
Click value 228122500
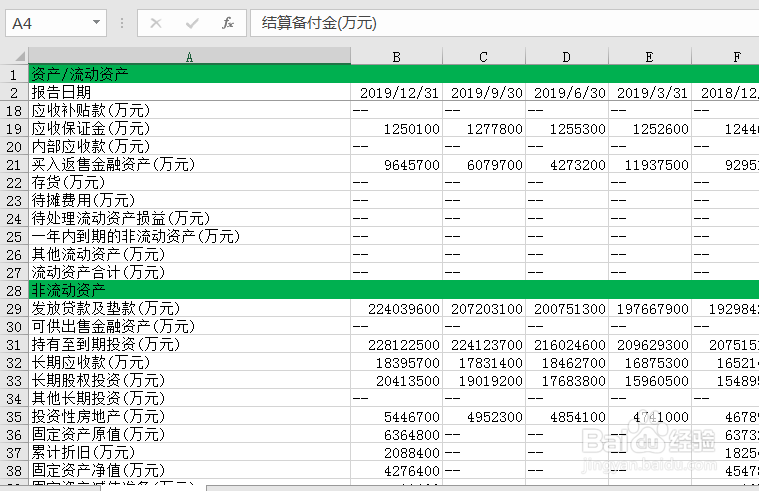pos(396,344)
